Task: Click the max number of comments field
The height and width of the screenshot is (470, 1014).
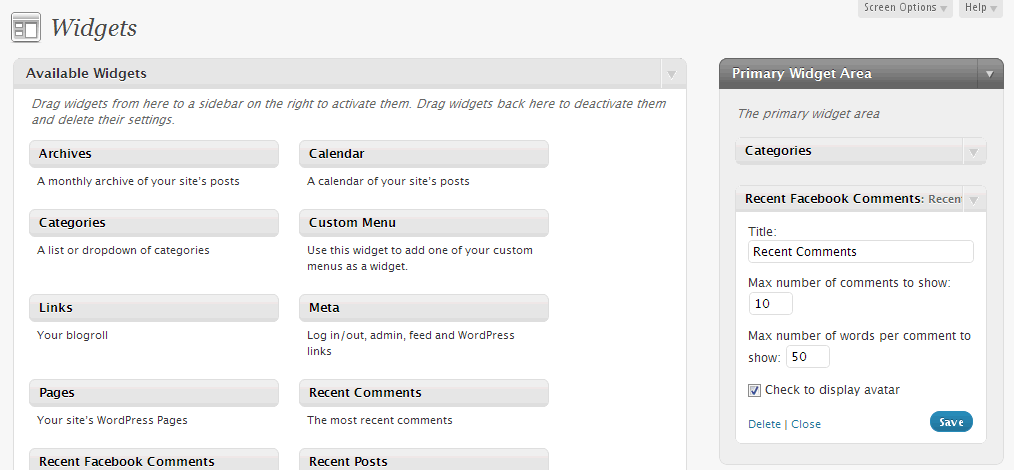Action: (770, 304)
